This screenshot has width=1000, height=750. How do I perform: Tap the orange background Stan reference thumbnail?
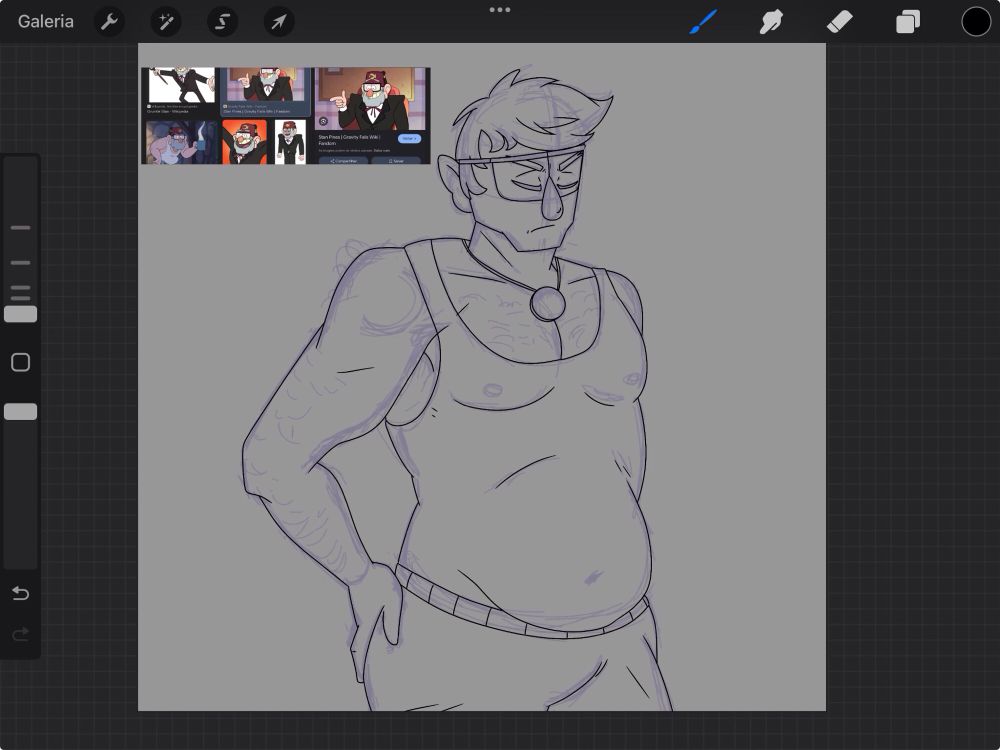[244, 142]
